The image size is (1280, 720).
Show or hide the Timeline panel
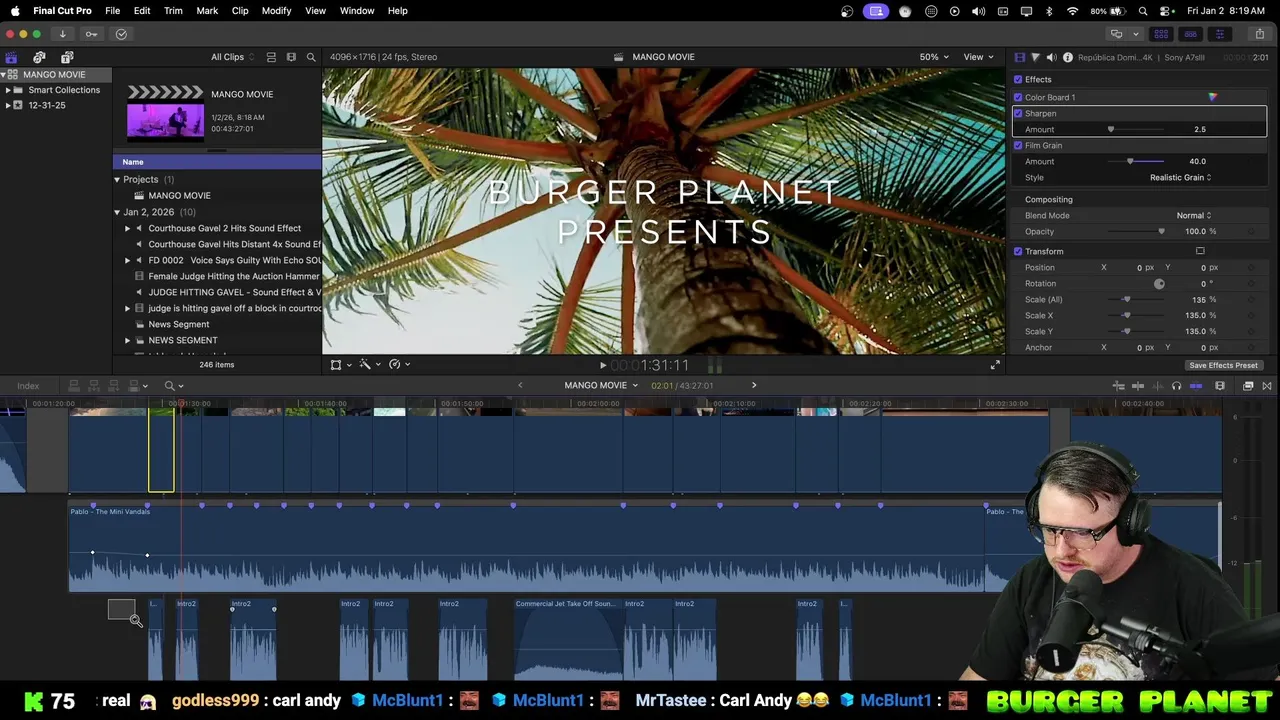[x=1190, y=34]
